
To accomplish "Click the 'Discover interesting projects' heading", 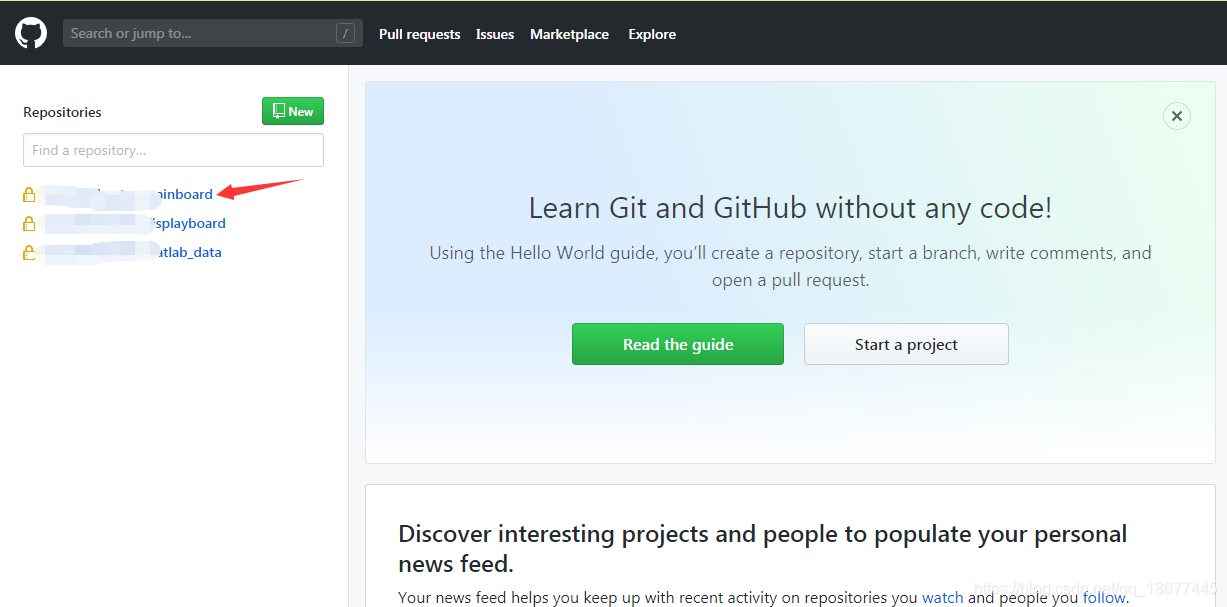I will [762, 548].
